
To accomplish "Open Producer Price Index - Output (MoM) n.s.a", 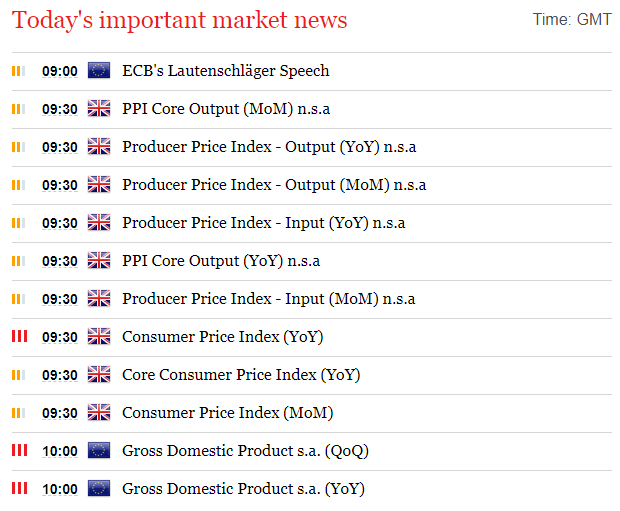I will 274,185.
